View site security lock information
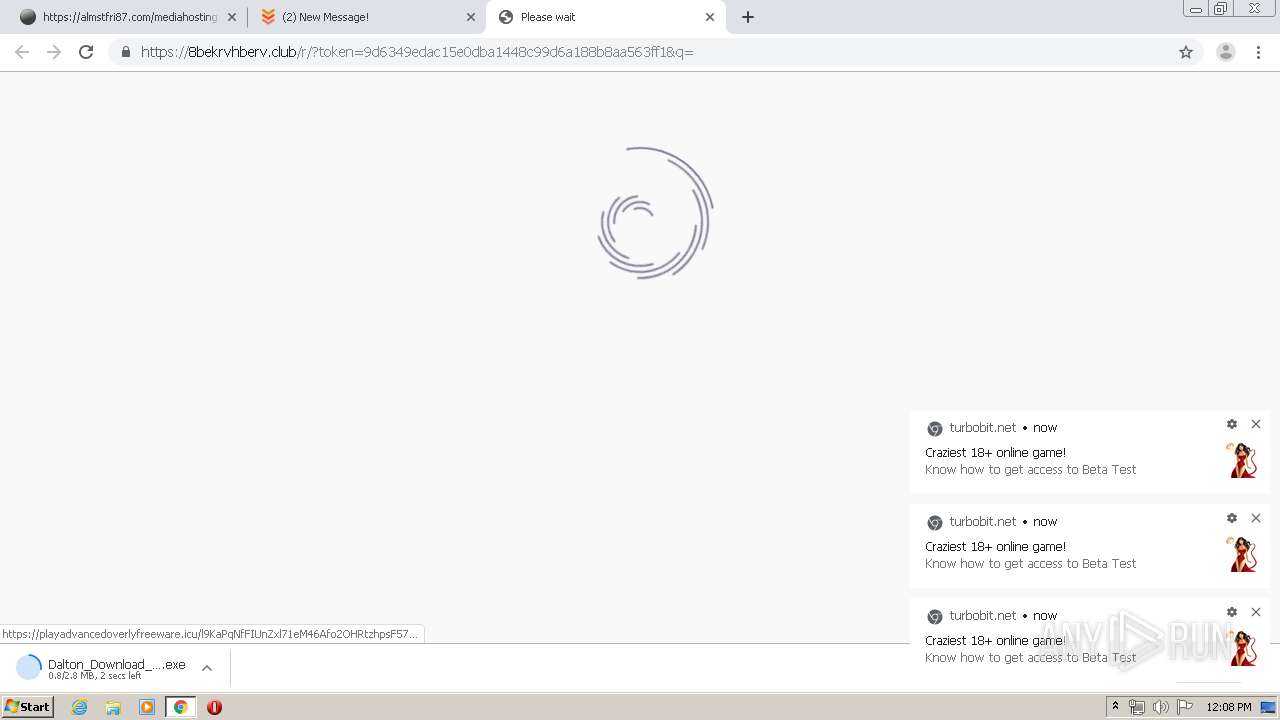 pos(126,52)
